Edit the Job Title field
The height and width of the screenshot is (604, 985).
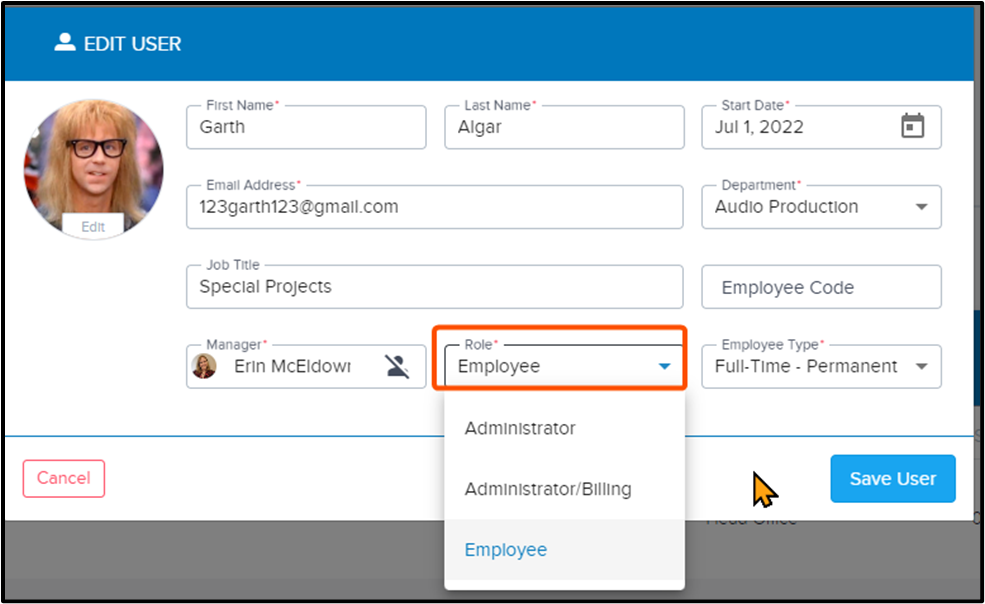point(434,287)
